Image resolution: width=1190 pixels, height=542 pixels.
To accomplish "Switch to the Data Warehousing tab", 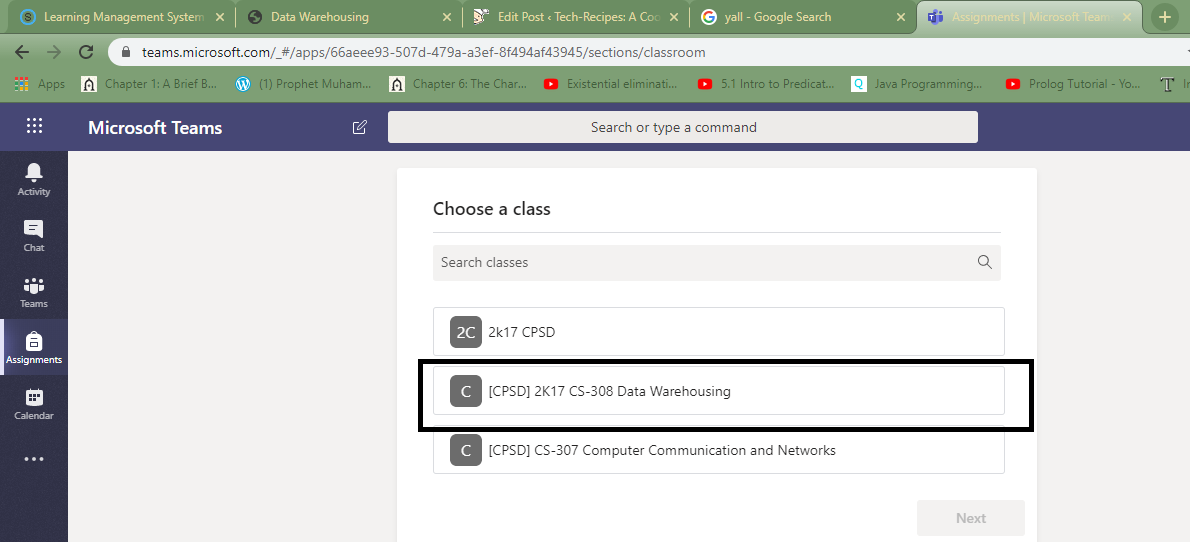I will pos(348,17).
